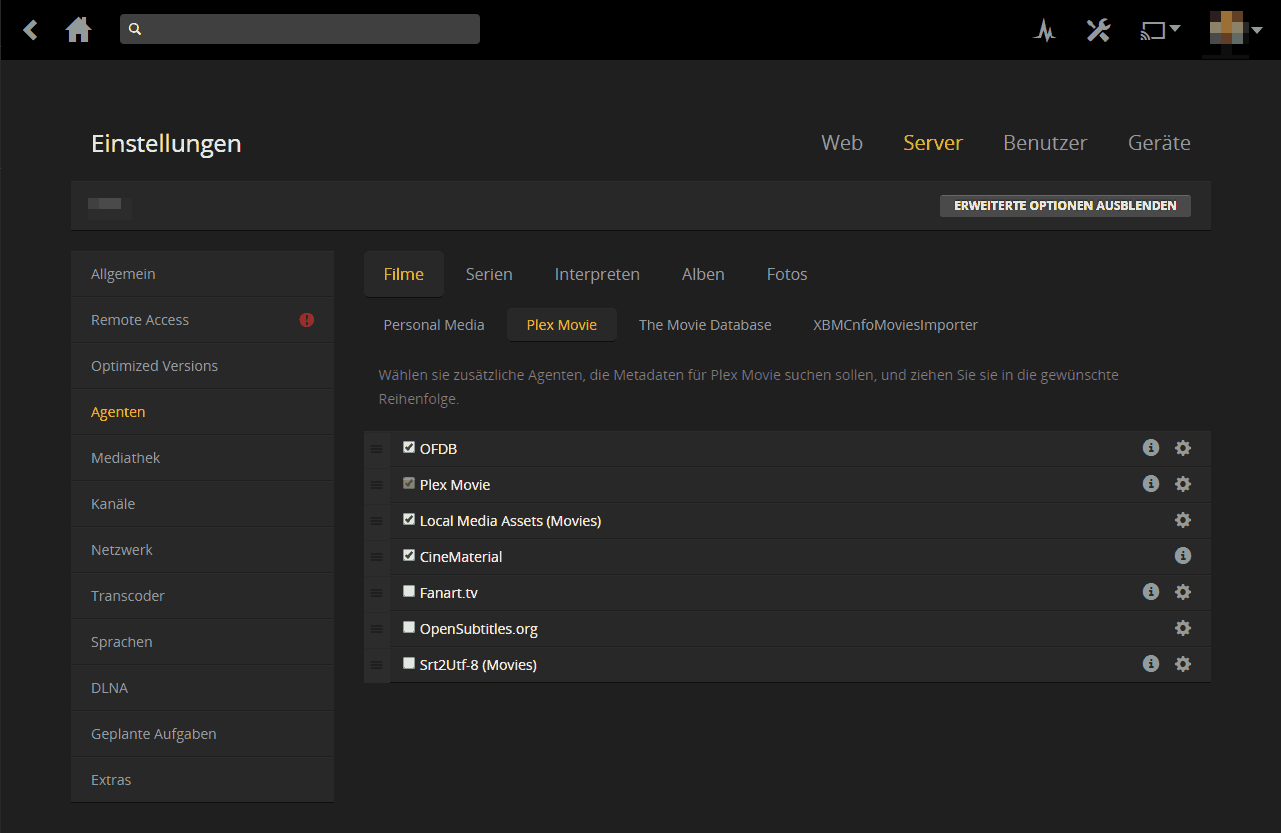The width and height of the screenshot is (1281, 833).
Task: Go to Geplante Aufgaben in the sidebar
Action: coord(202,734)
